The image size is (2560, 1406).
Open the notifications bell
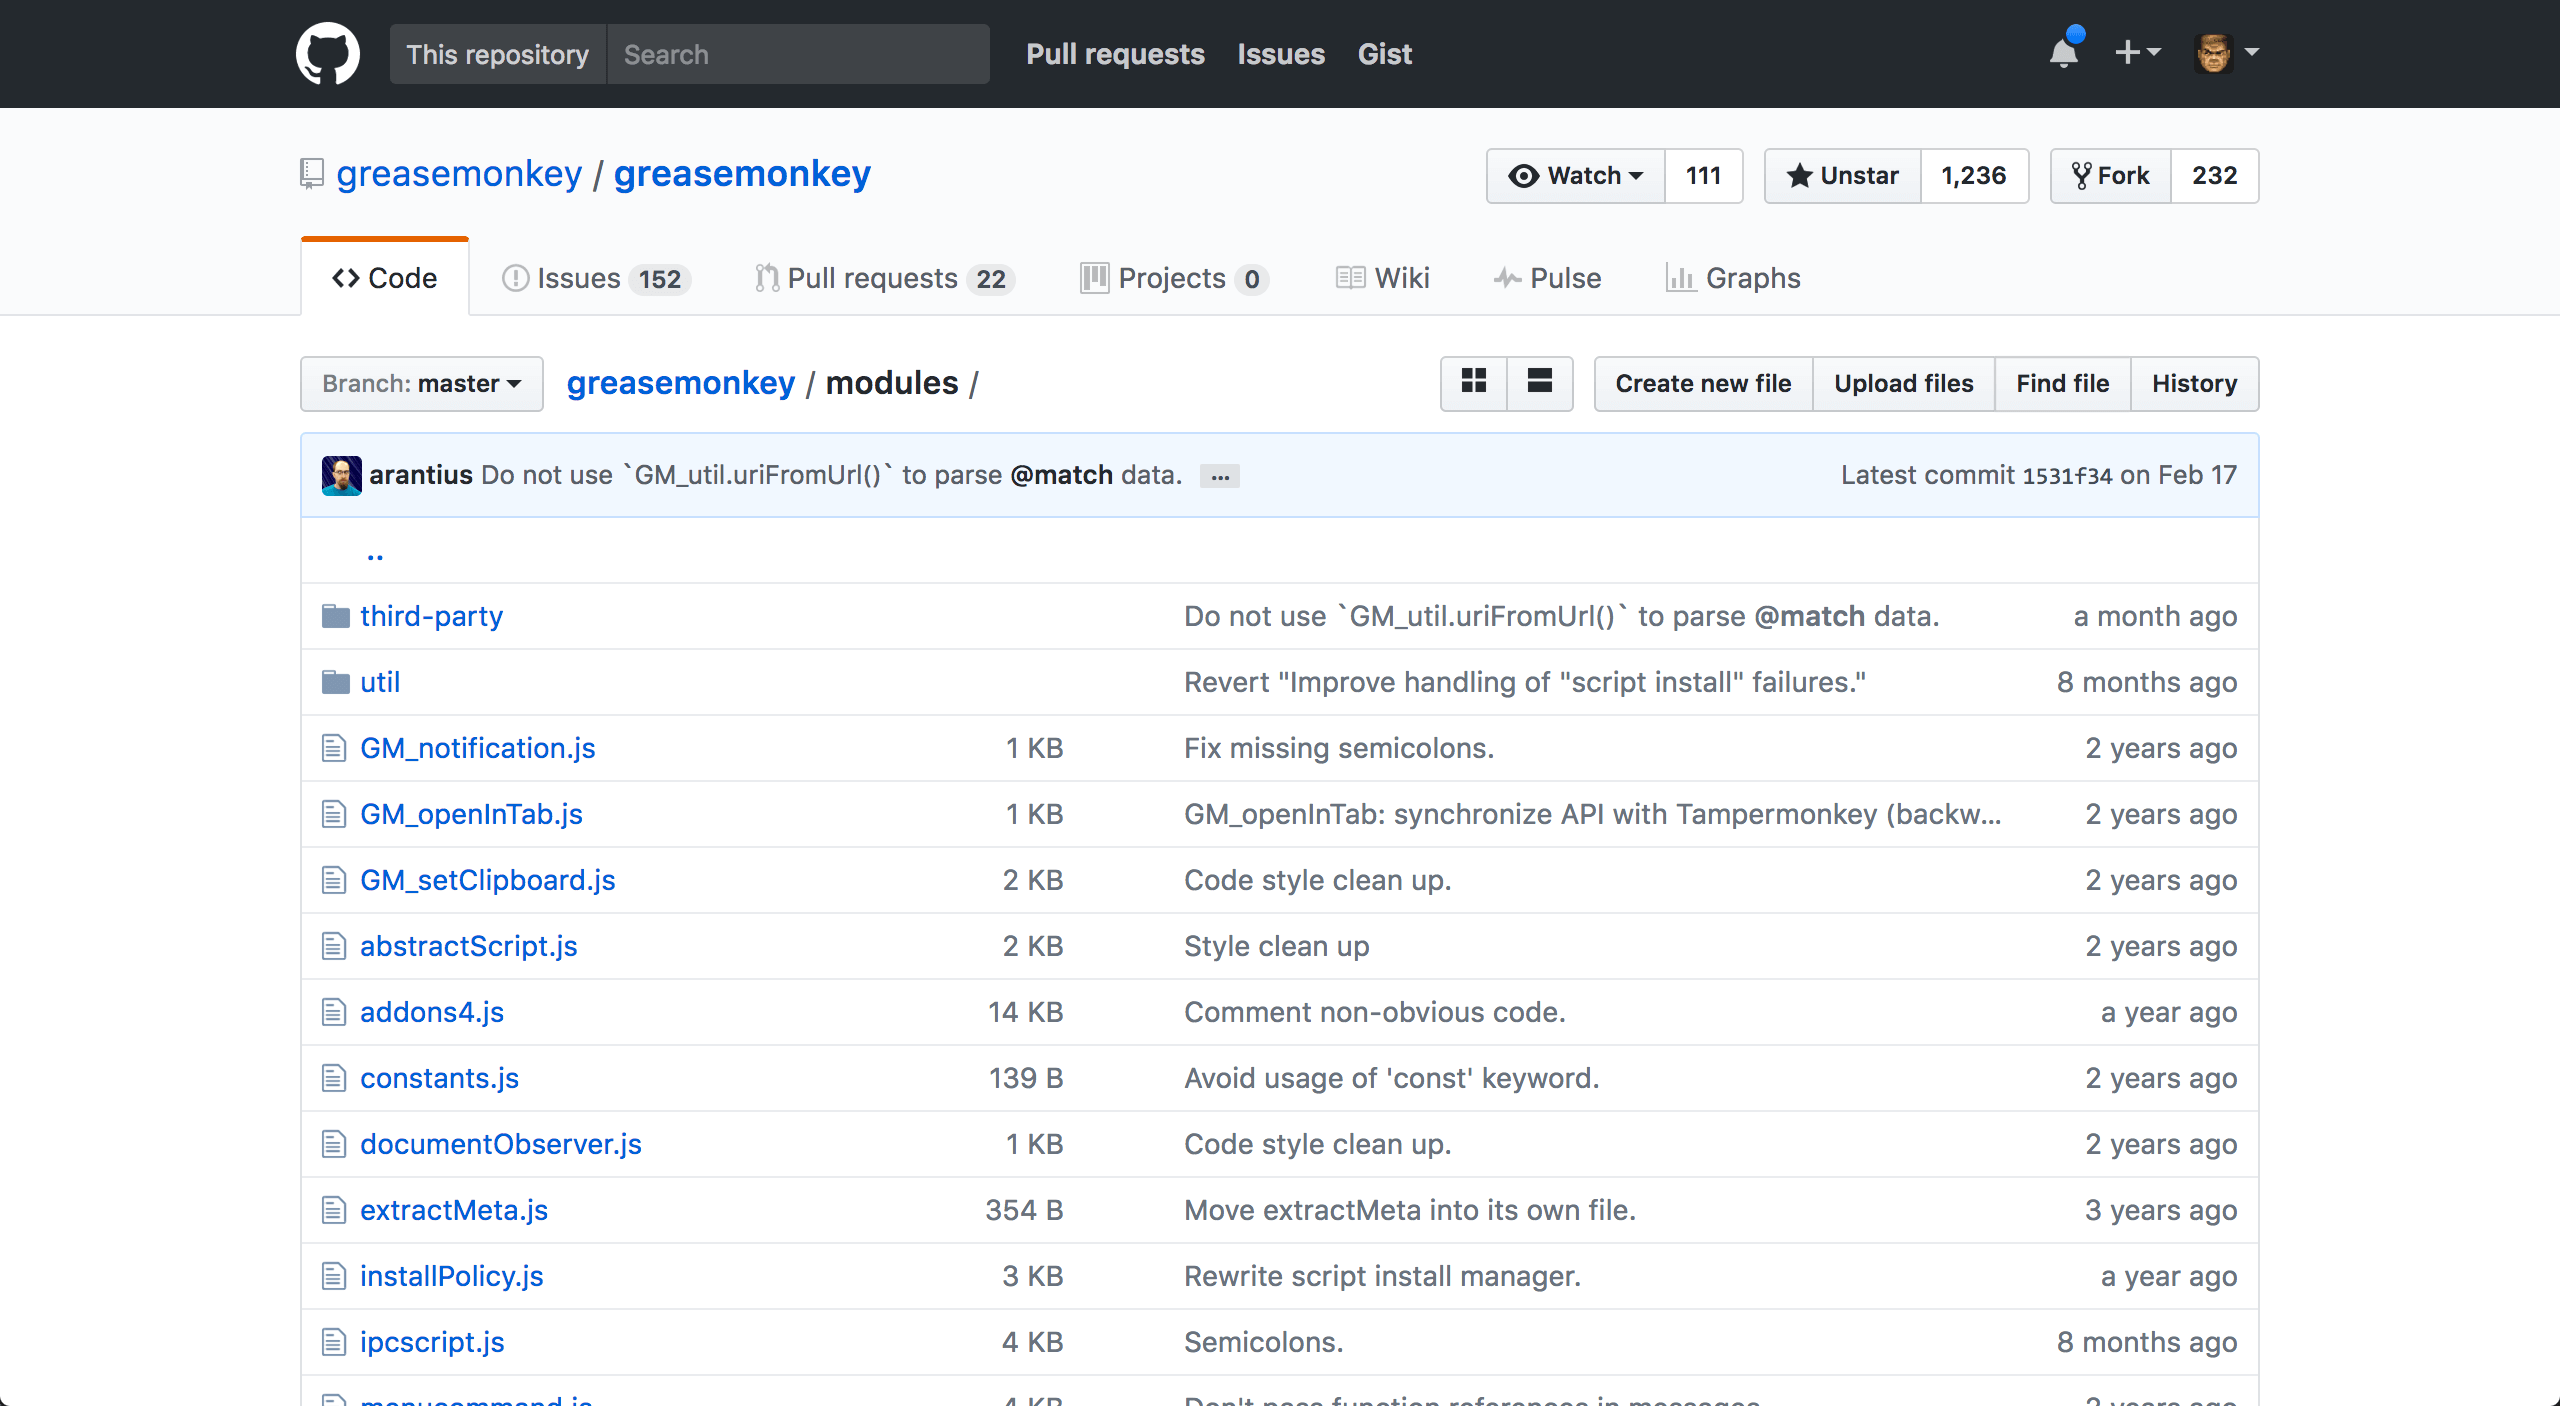(x=2063, y=52)
